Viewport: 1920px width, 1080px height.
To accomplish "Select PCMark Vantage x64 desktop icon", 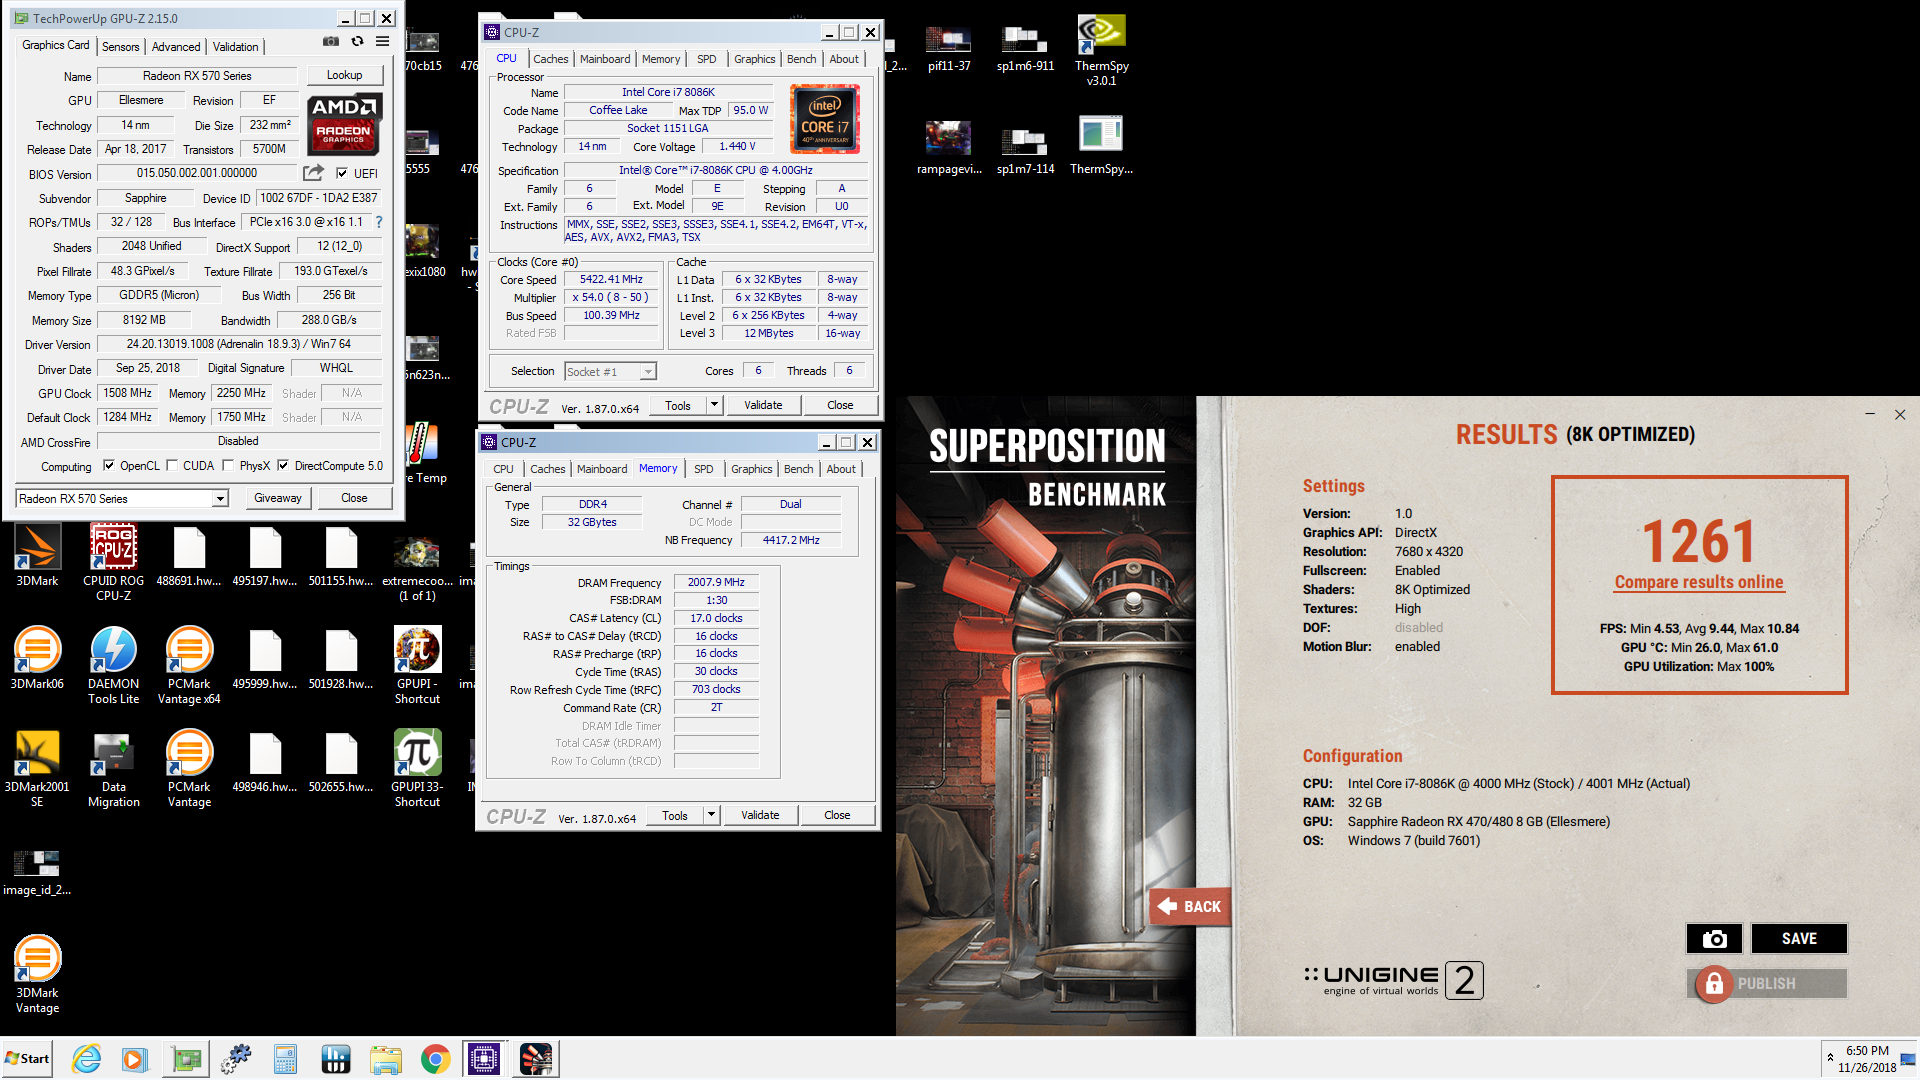I will [189, 666].
